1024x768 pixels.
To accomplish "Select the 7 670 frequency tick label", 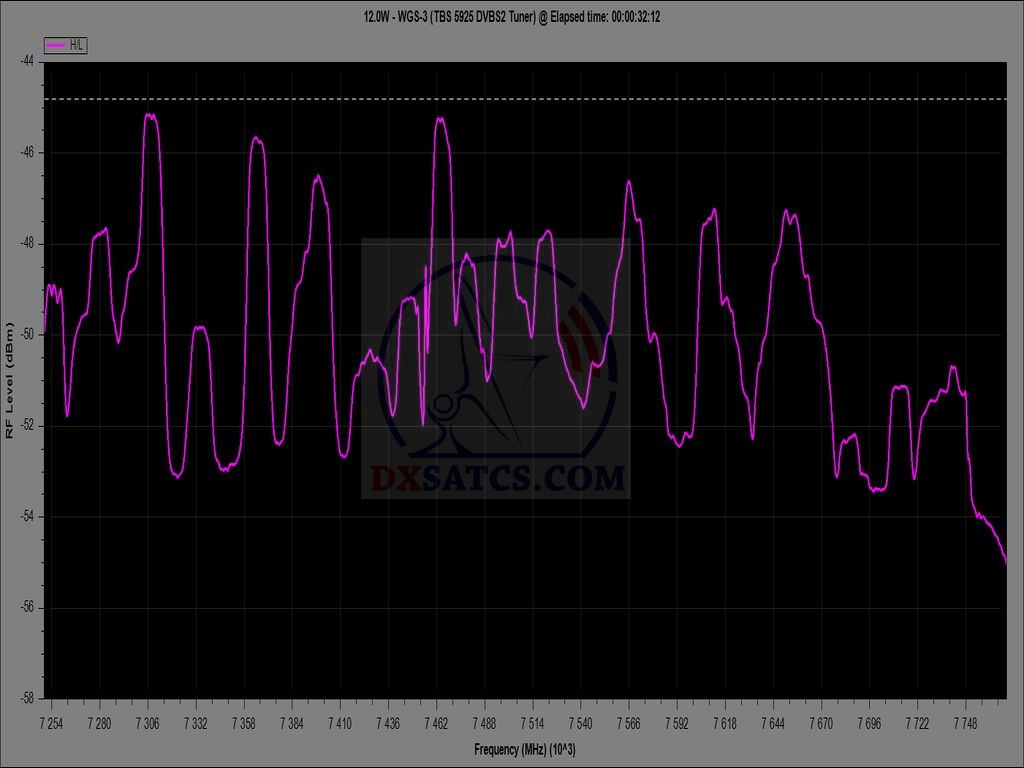I will click(x=821, y=722).
